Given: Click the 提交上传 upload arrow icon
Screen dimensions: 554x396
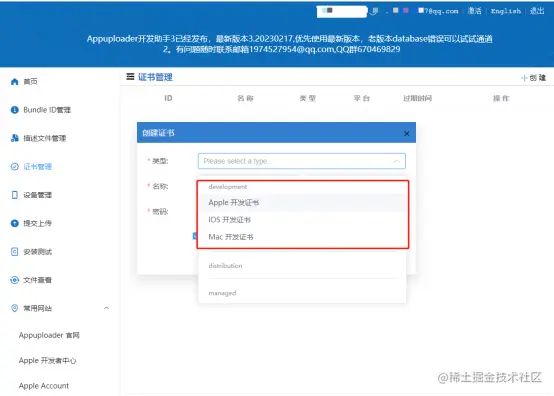Looking at the screenshot, I should (x=14, y=223).
